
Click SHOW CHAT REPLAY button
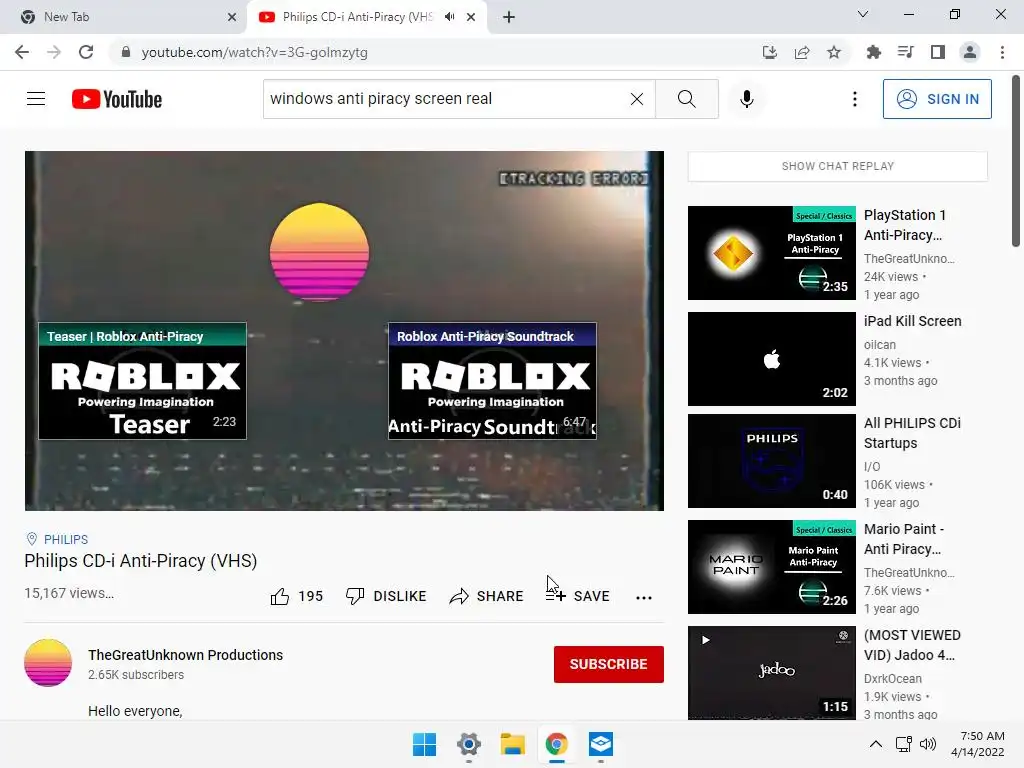tap(838, 166)
